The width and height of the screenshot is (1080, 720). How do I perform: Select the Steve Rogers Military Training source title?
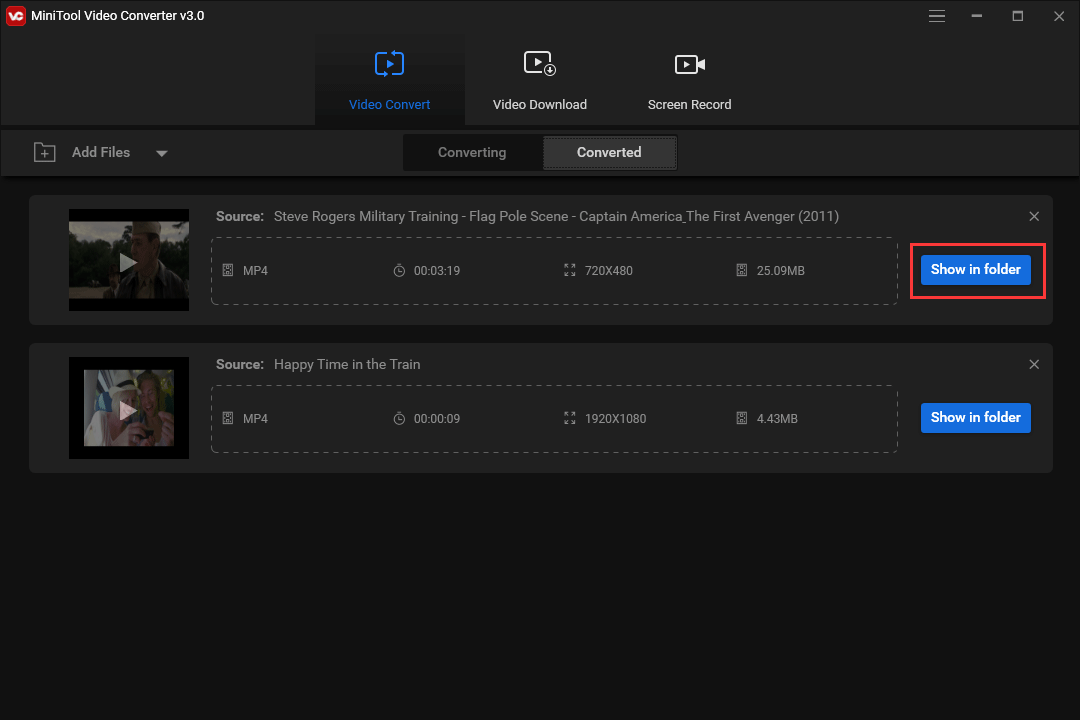tap(556, 216)
